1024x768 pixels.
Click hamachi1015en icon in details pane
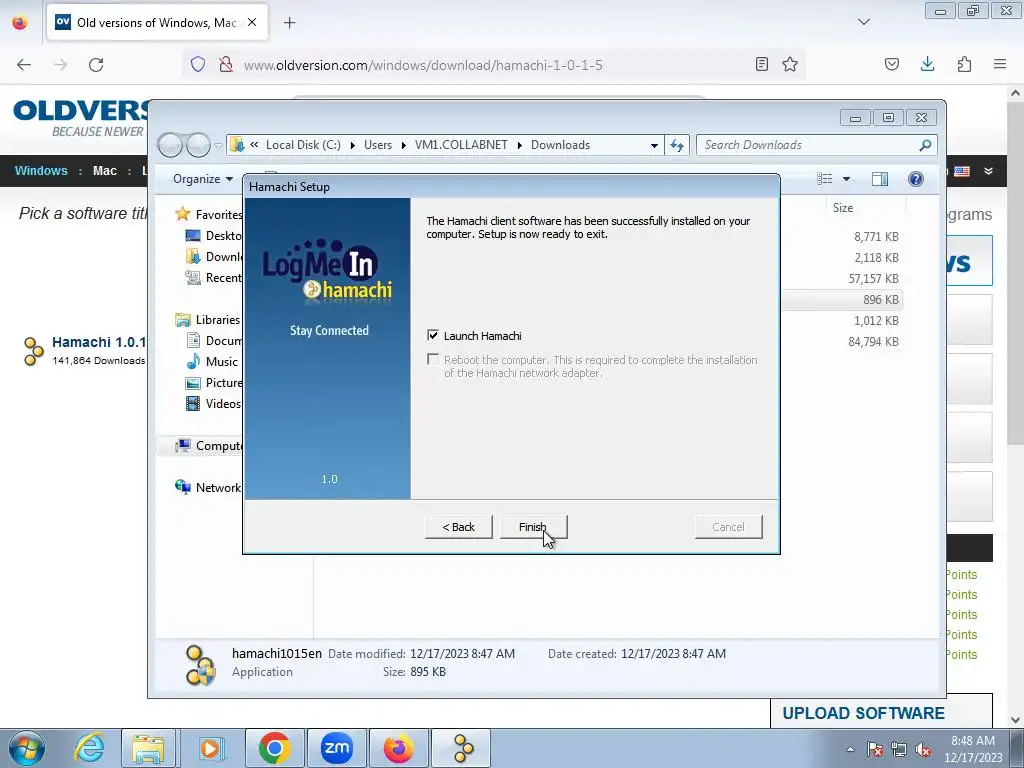(200, 665)
